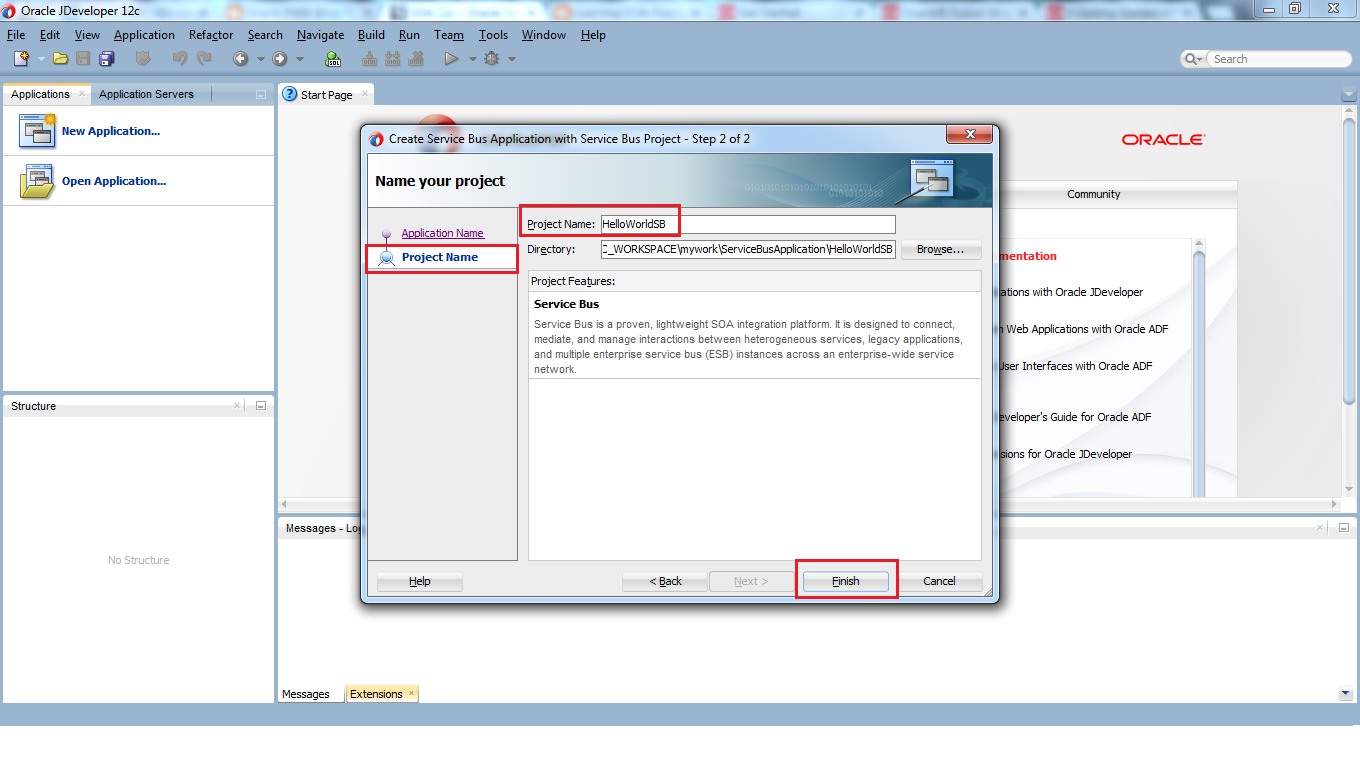Go to Application Name wizard step
Viewport: 1360px width, 768px height.
point(442,233)
